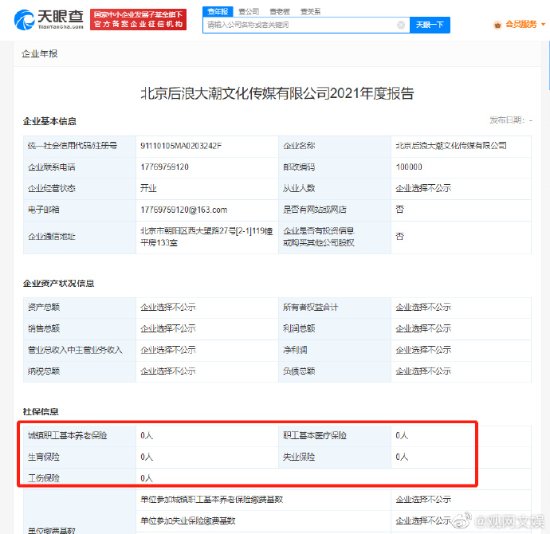The width and height of the screenshot is (550, 534).
Task: Click the phone number 17769759120
Action: click(x=165, y=167)
